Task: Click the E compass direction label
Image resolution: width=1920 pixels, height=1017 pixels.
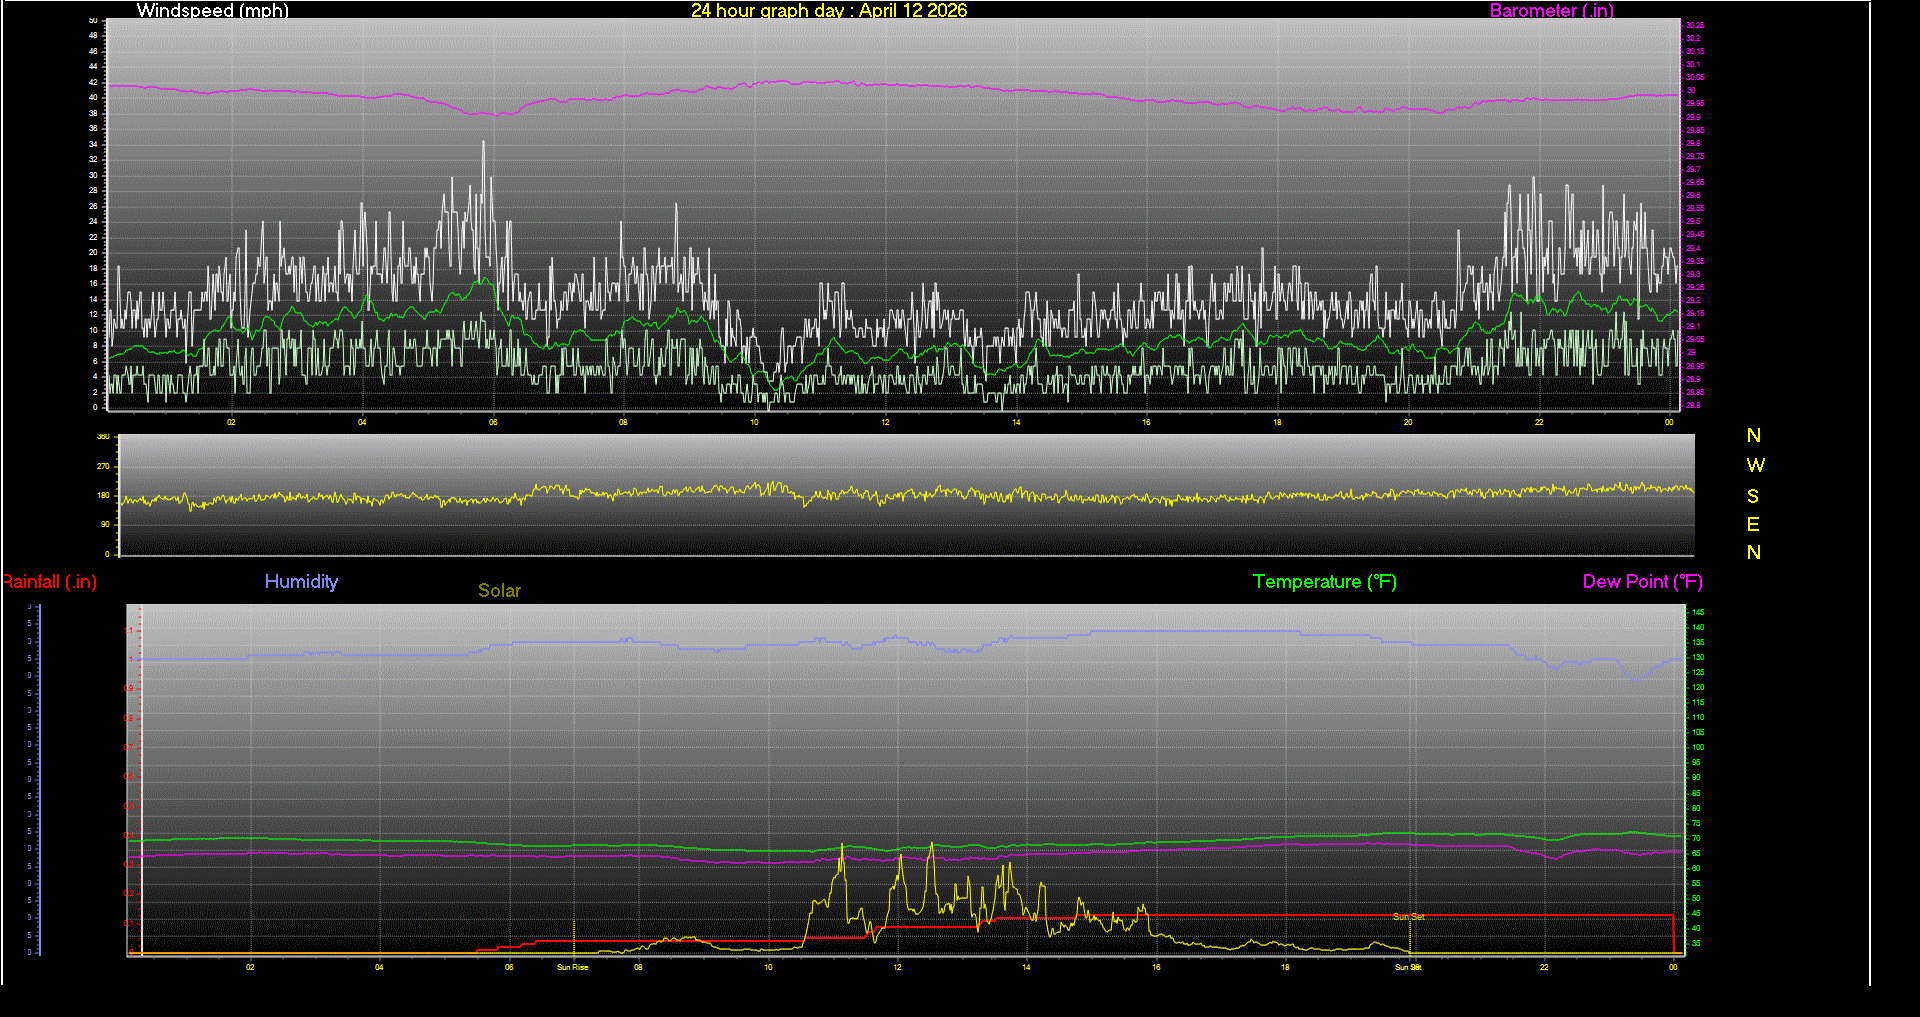Action: point(1753,523)
